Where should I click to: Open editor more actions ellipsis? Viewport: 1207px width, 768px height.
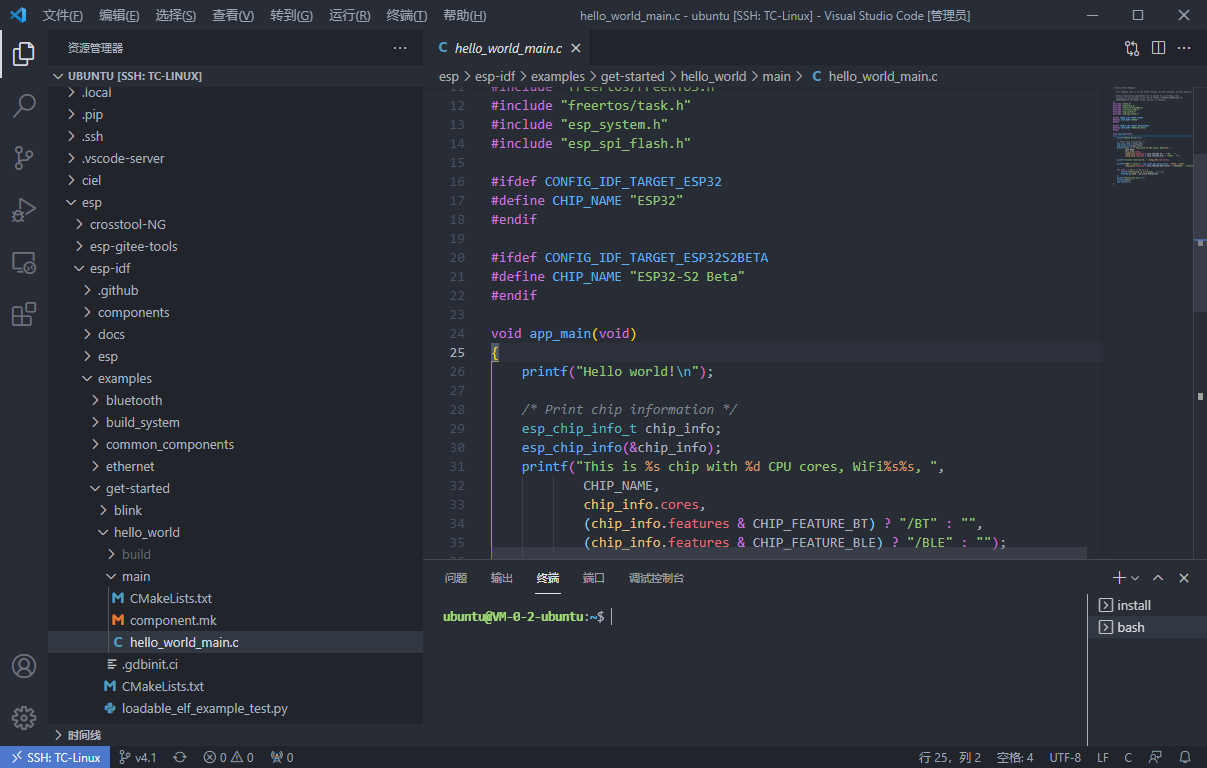[x=1184, y=48]
